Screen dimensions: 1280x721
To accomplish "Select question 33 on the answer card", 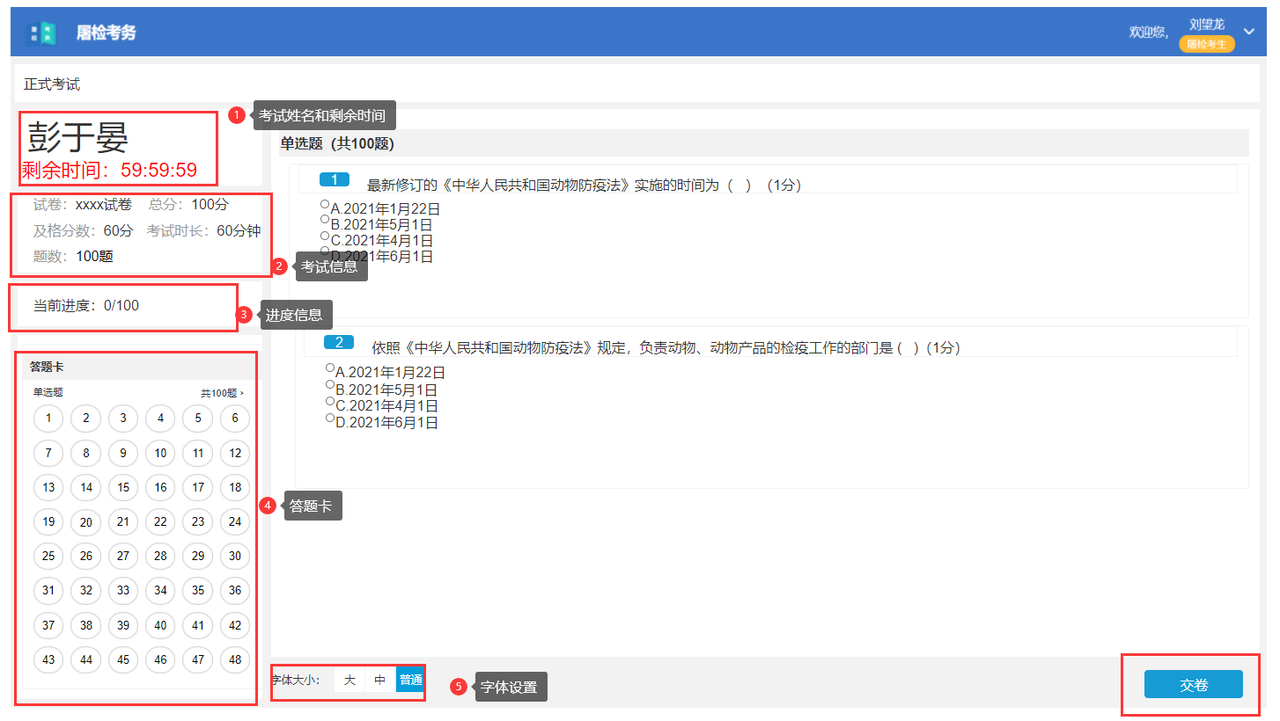I will pyautogui.click(x=123, y=591).
